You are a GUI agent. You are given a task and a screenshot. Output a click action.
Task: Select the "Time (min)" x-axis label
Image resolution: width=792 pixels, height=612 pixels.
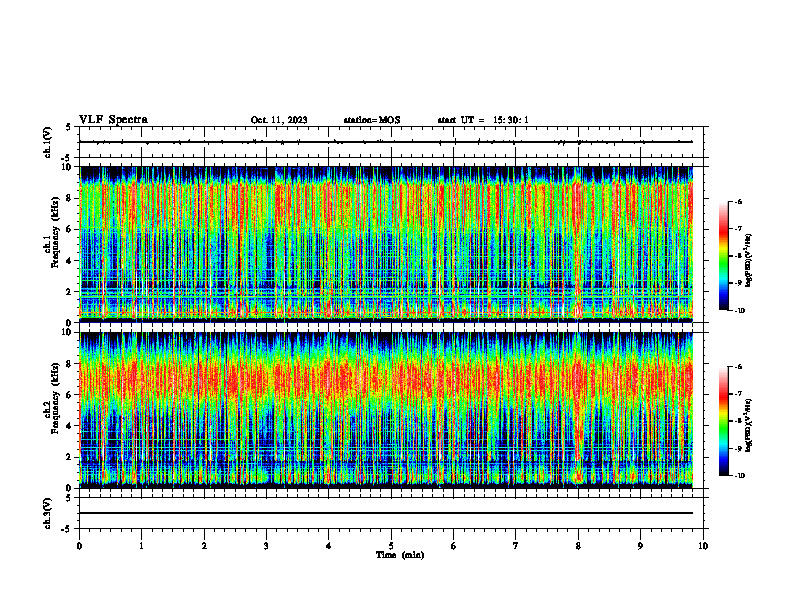click(400, 555)
